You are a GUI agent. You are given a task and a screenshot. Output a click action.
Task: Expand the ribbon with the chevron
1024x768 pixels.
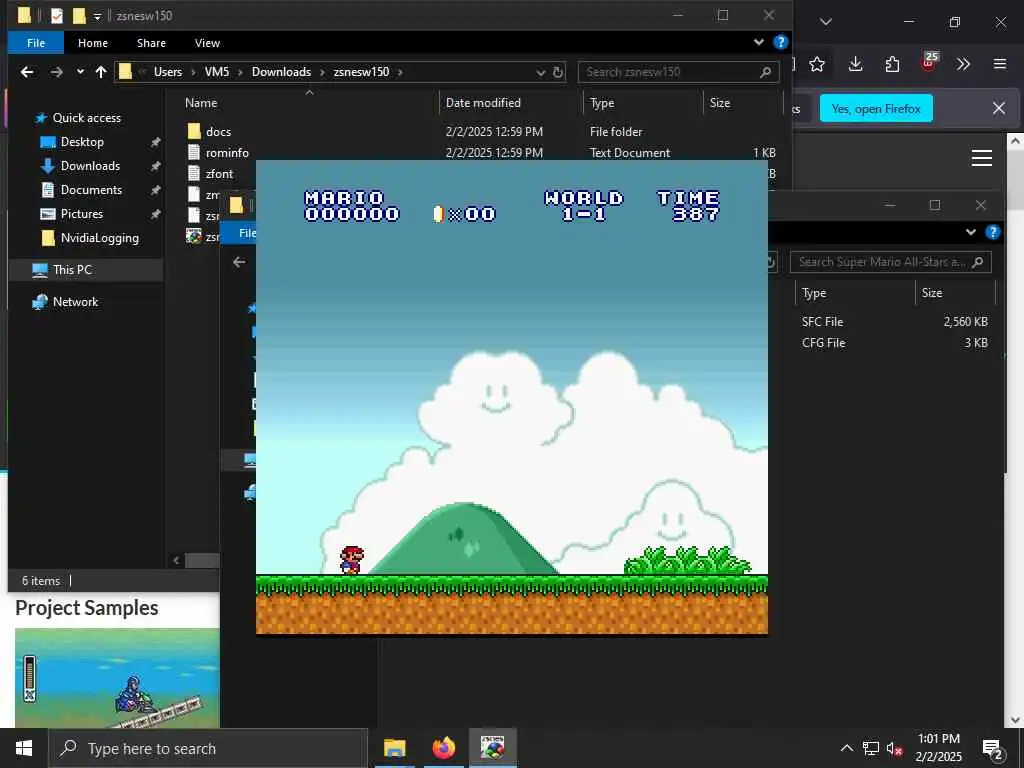pyautogui.click(x=759, y=42)
